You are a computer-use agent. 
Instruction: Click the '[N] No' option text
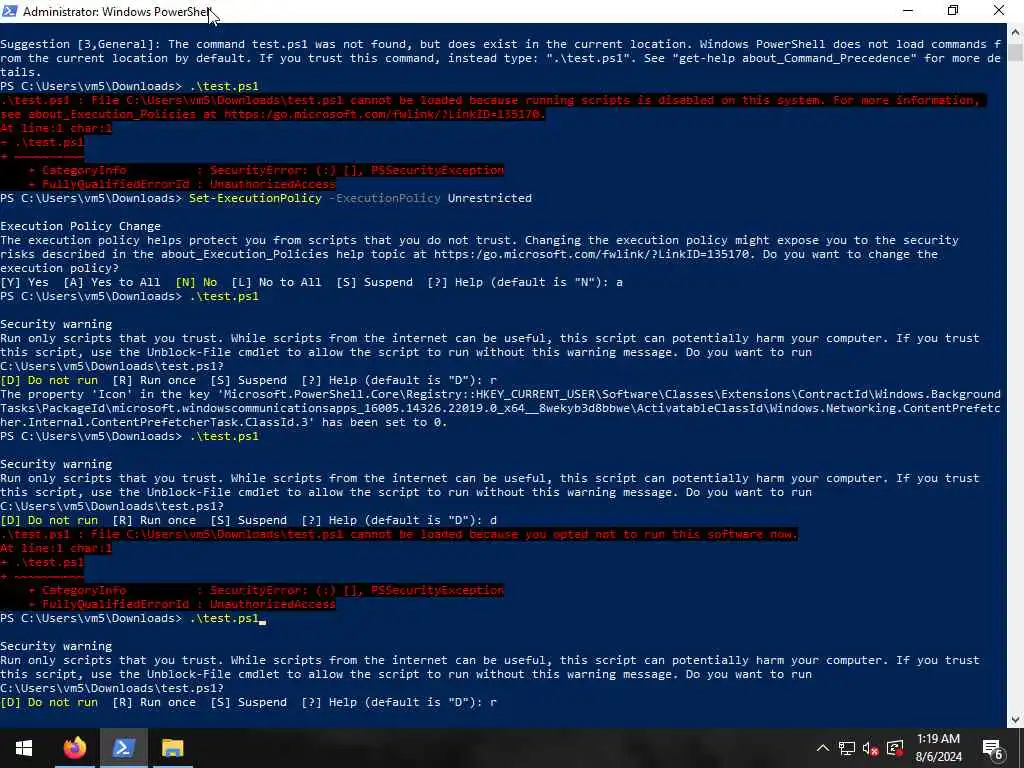tap(196, 282)
